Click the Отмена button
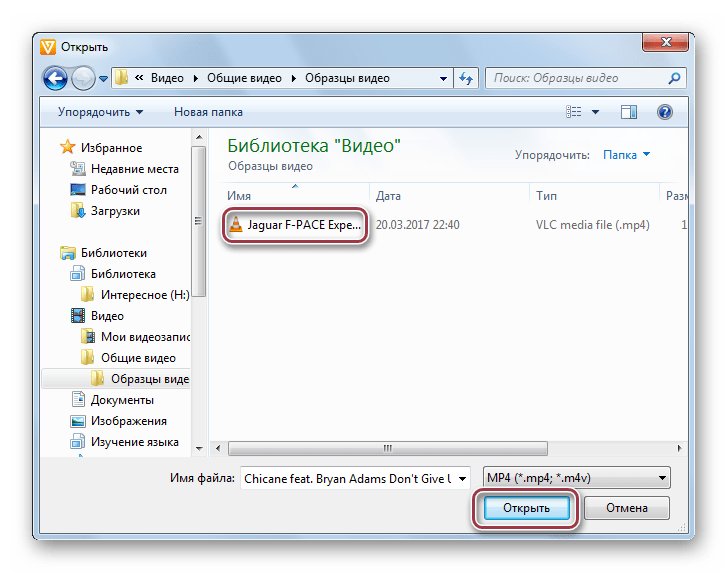The width and height of the screenshot is (728, 573). [x=626, y=508]
